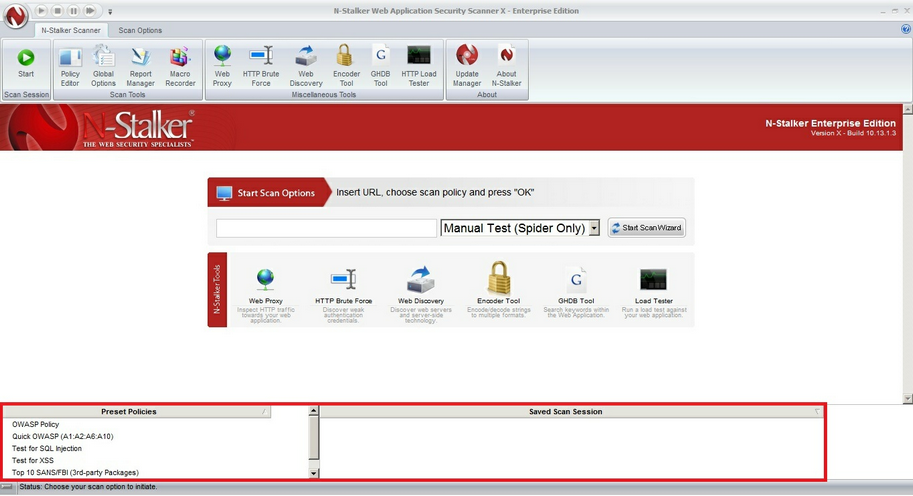Screen dimensions: 913x496
Task: Open Web Proxy from the ribbon
Action: [x=222, y=66]
